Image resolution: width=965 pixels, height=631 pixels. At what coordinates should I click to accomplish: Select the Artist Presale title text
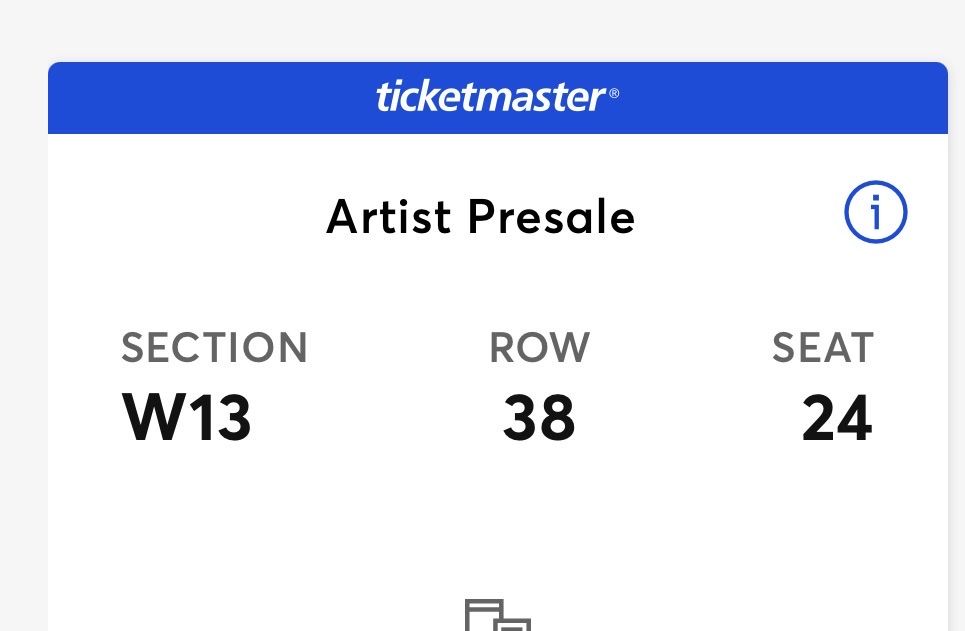tap(481, 217)
